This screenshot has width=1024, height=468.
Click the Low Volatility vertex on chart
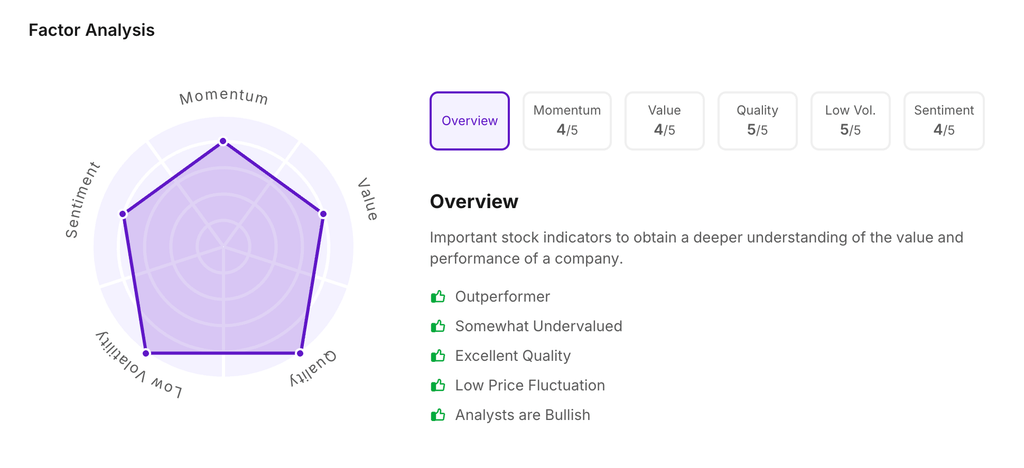(x=146, y=353)
